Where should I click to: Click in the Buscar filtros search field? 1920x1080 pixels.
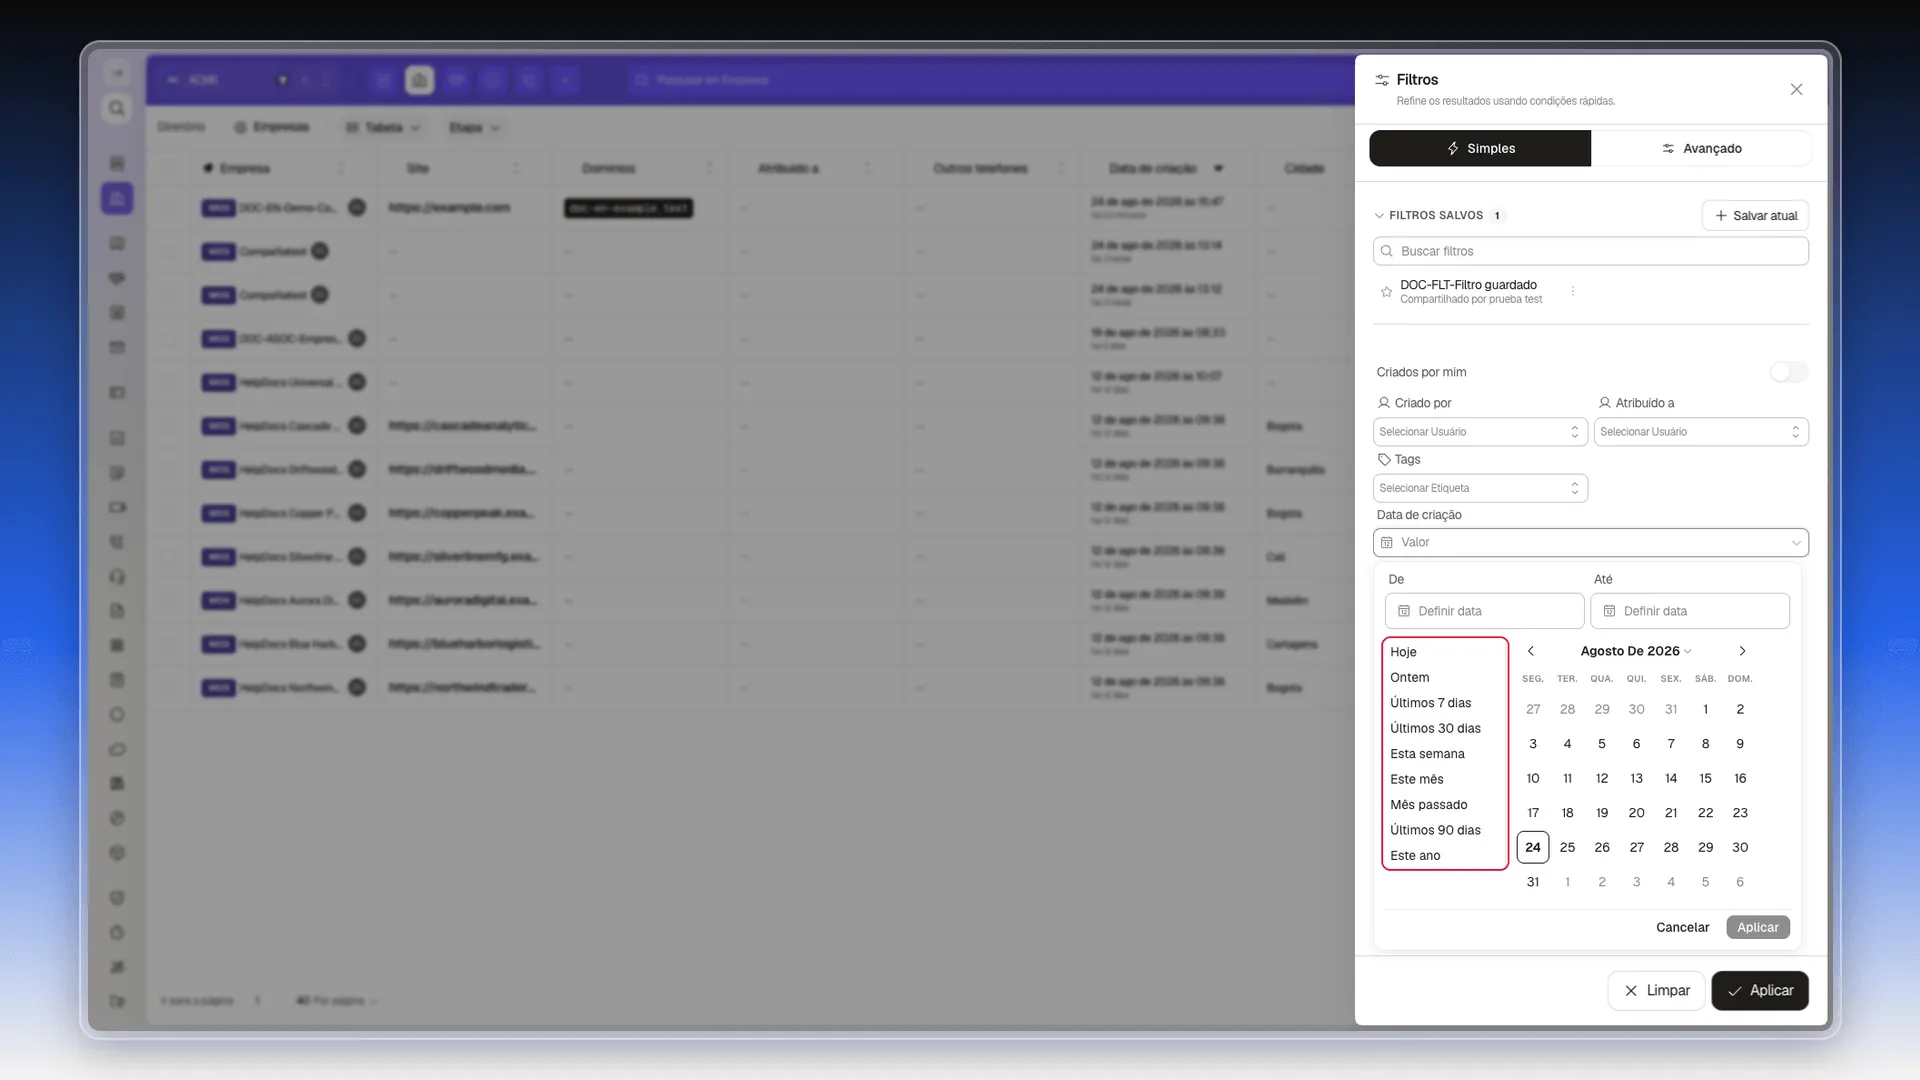1590,251
